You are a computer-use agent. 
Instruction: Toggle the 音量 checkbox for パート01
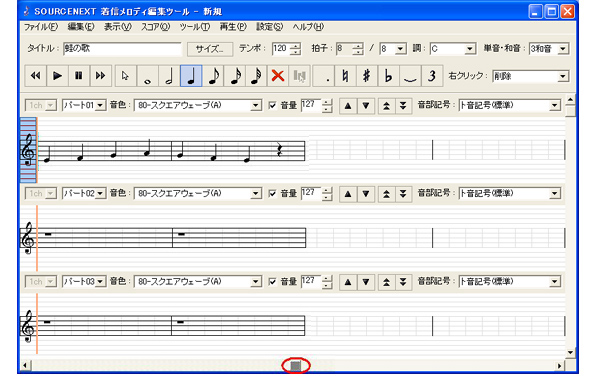(x=272, y=105)
